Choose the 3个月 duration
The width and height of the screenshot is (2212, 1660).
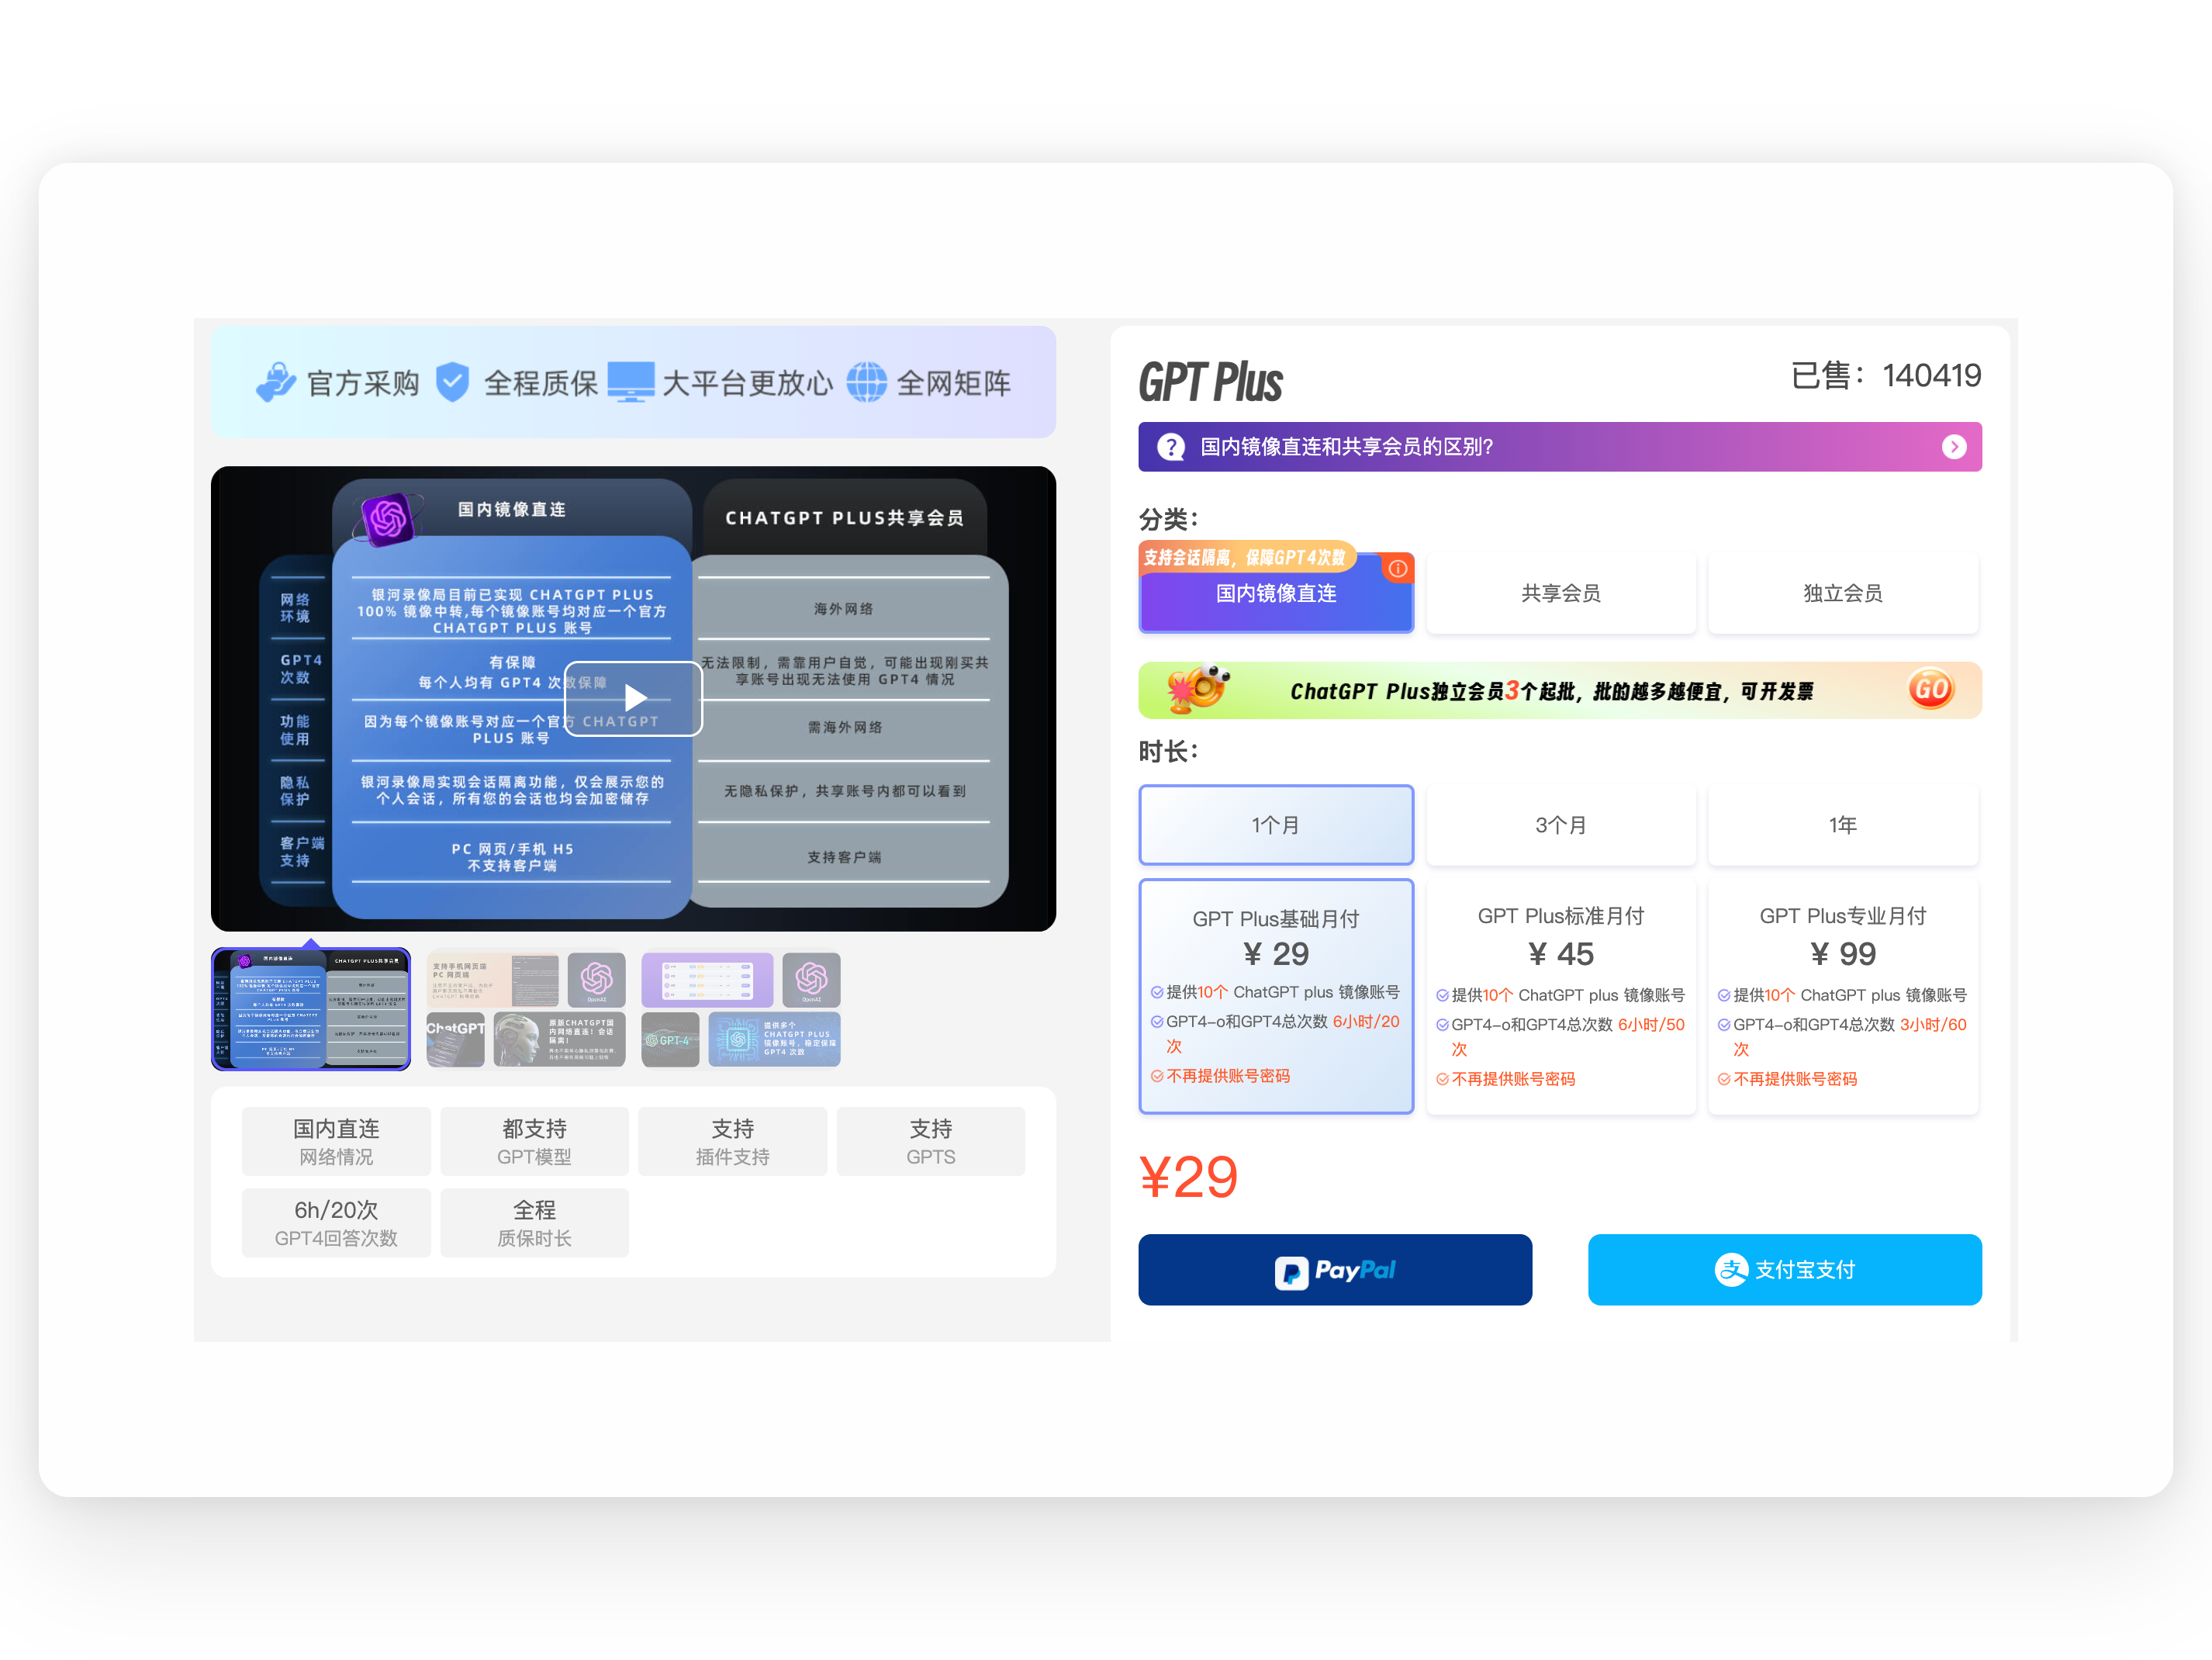[x=1560, y=825]
